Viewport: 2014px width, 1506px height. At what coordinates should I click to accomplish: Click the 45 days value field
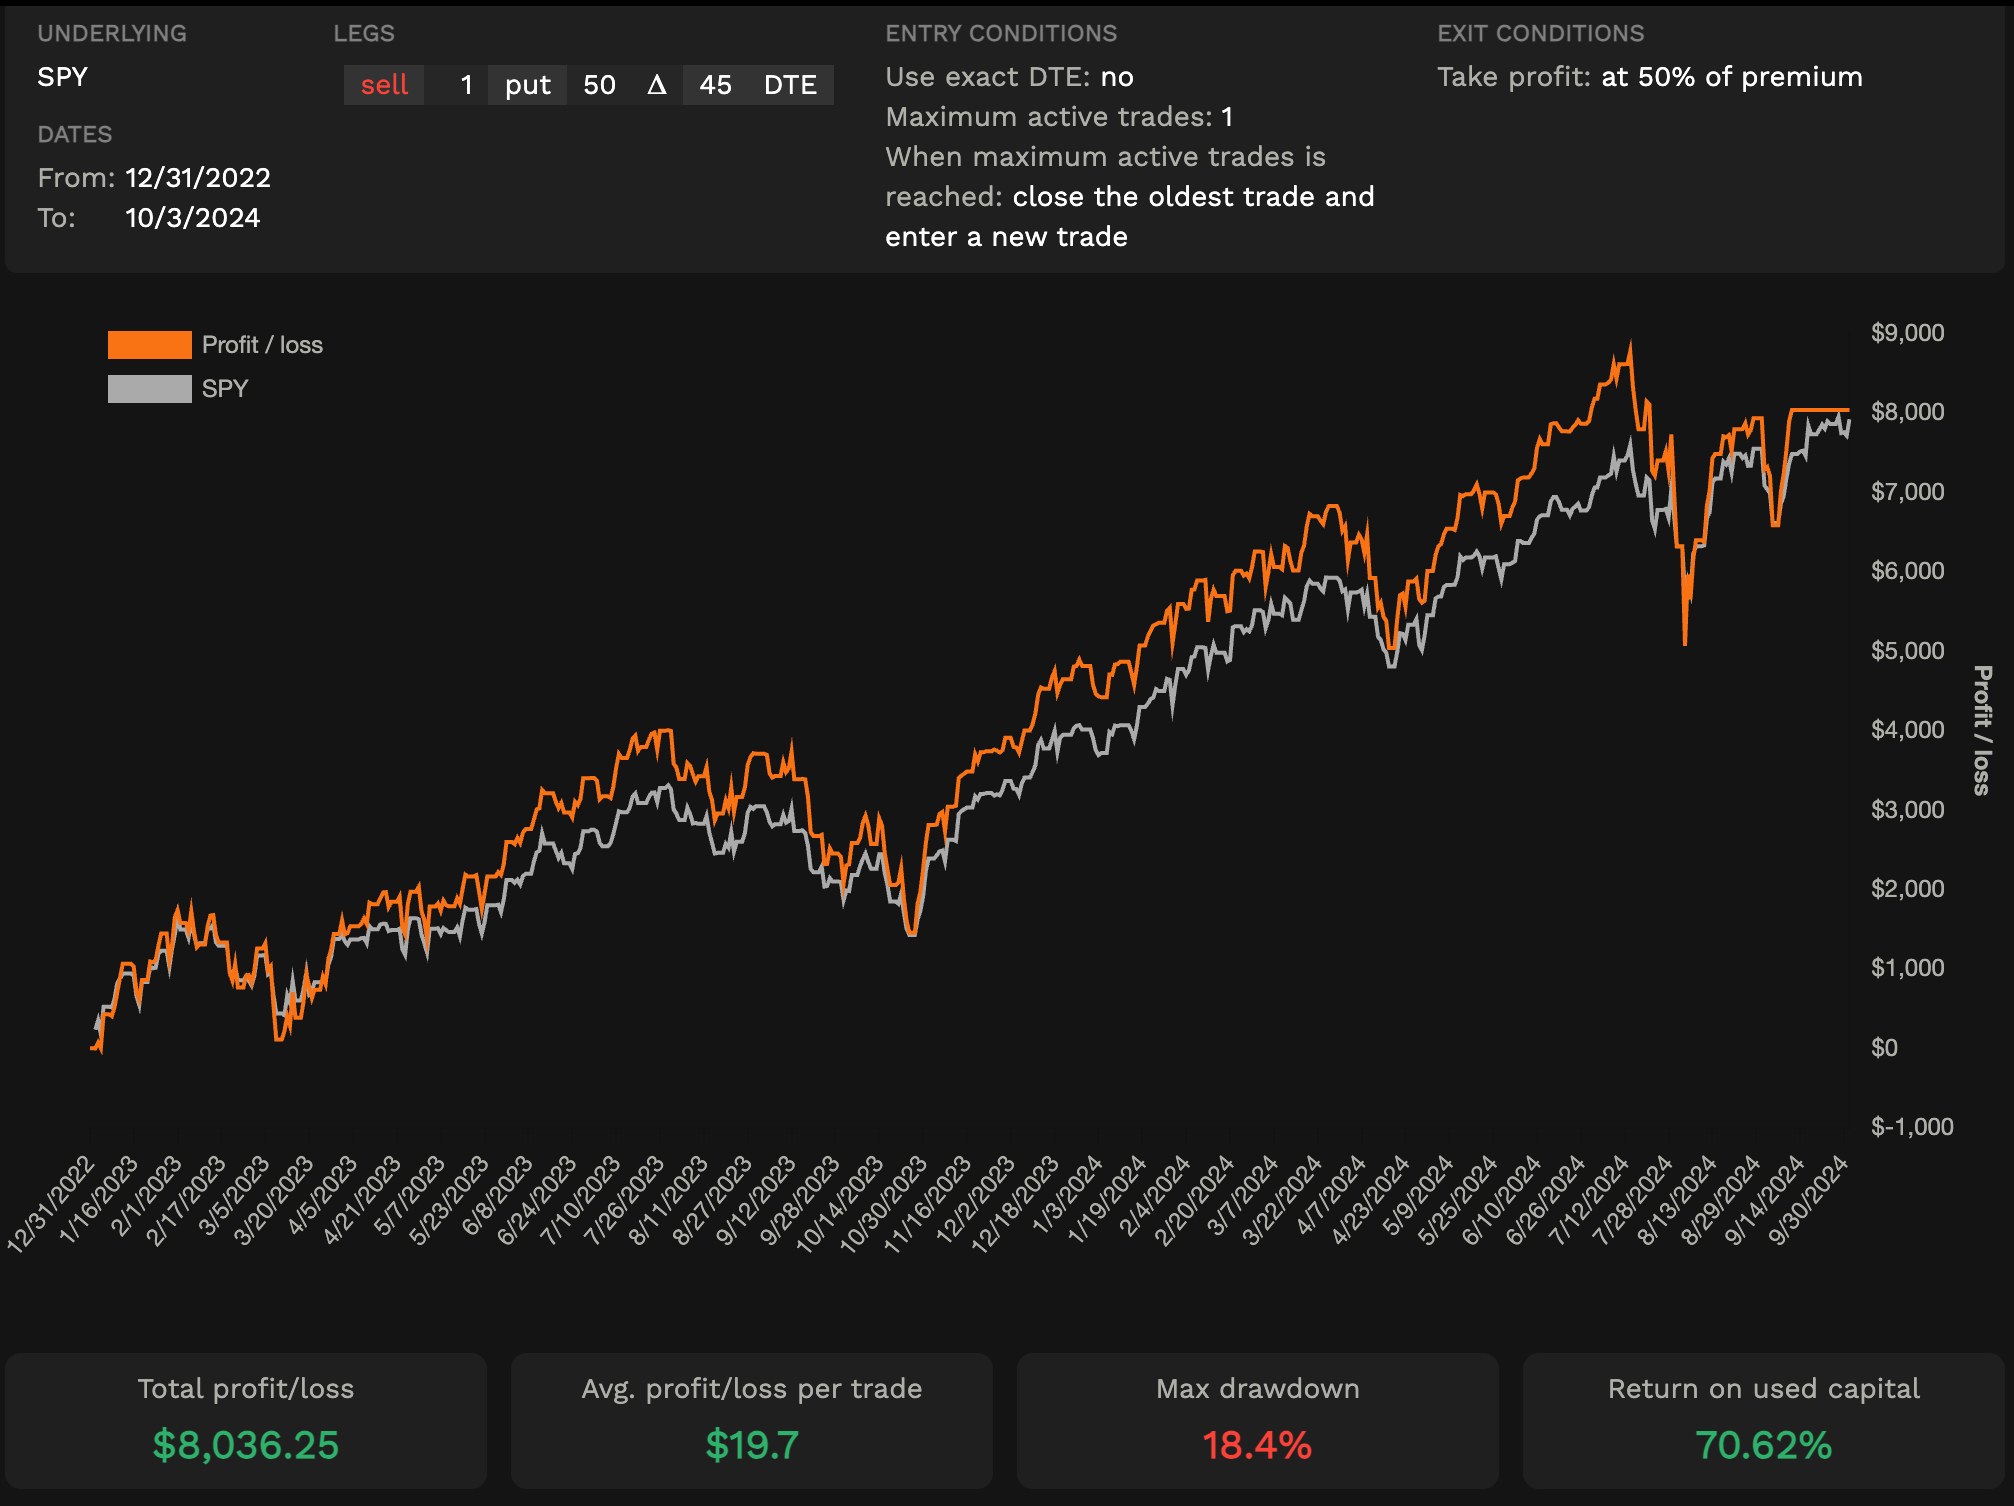pyautogui.click(x=715, y=85)
